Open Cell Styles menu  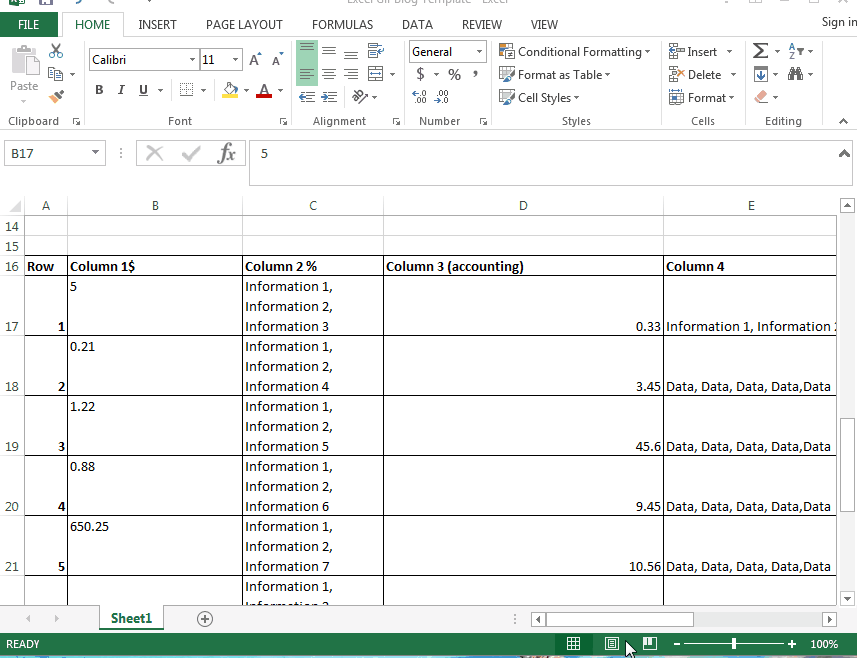[x=539, y=97]
